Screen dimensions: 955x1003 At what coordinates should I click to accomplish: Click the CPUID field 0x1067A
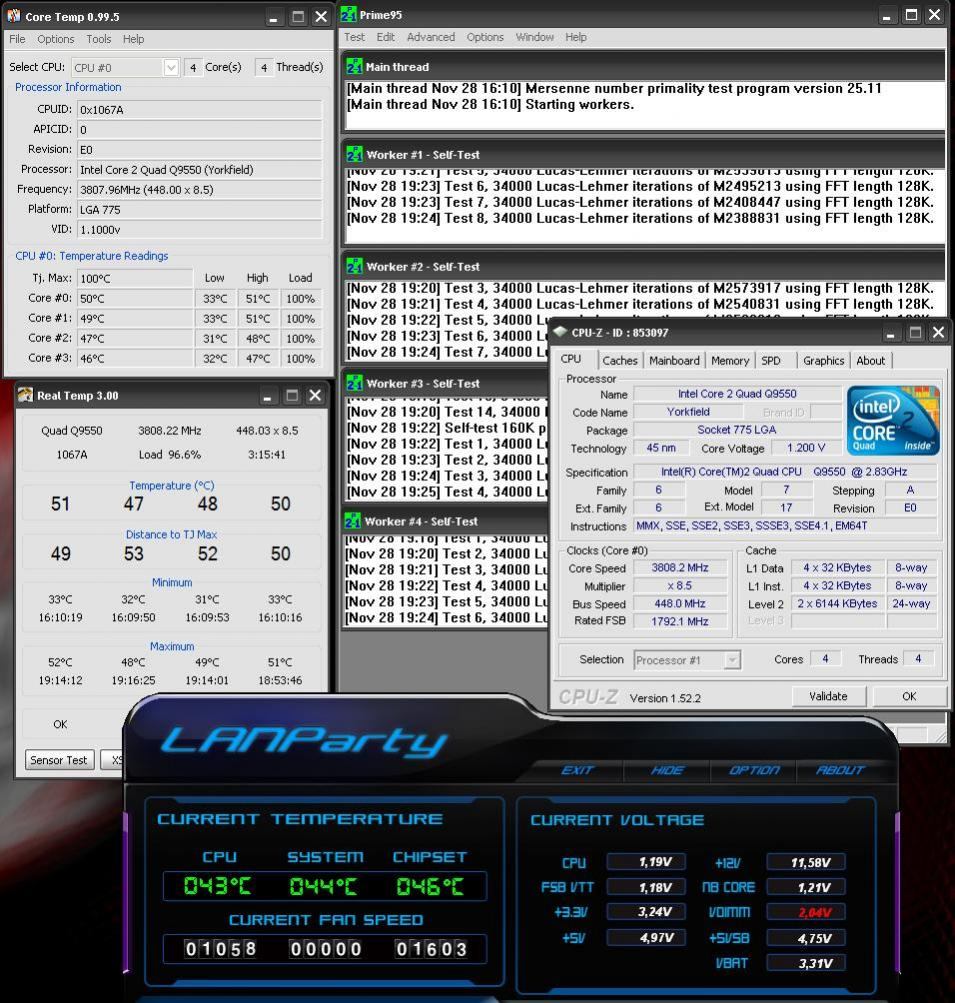199,109
